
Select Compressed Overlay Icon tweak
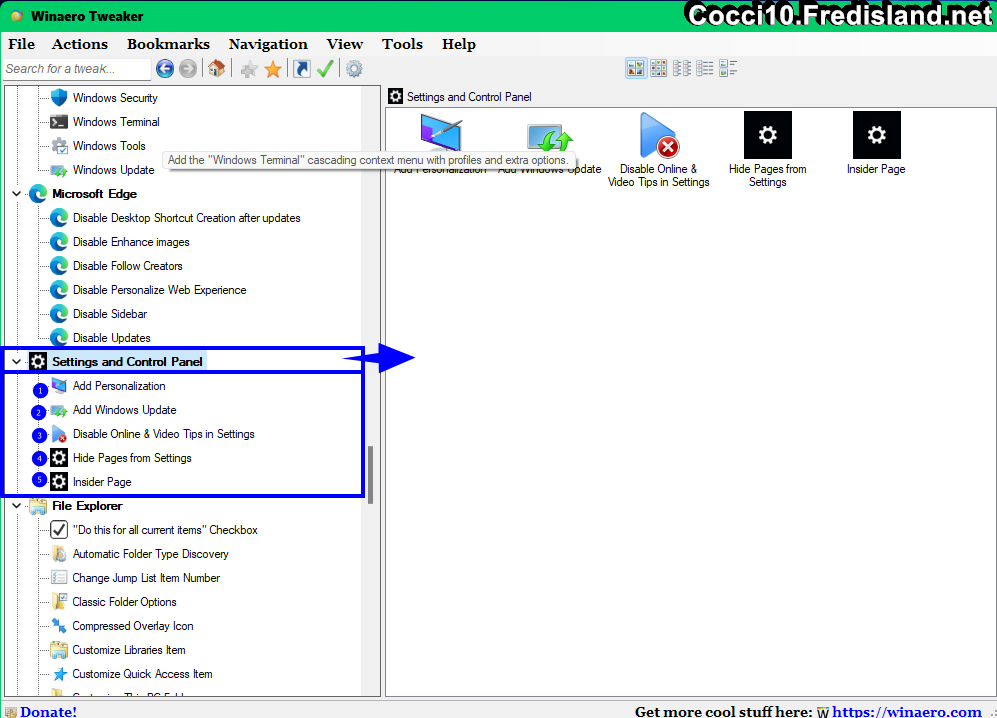[x=132, y=626]
